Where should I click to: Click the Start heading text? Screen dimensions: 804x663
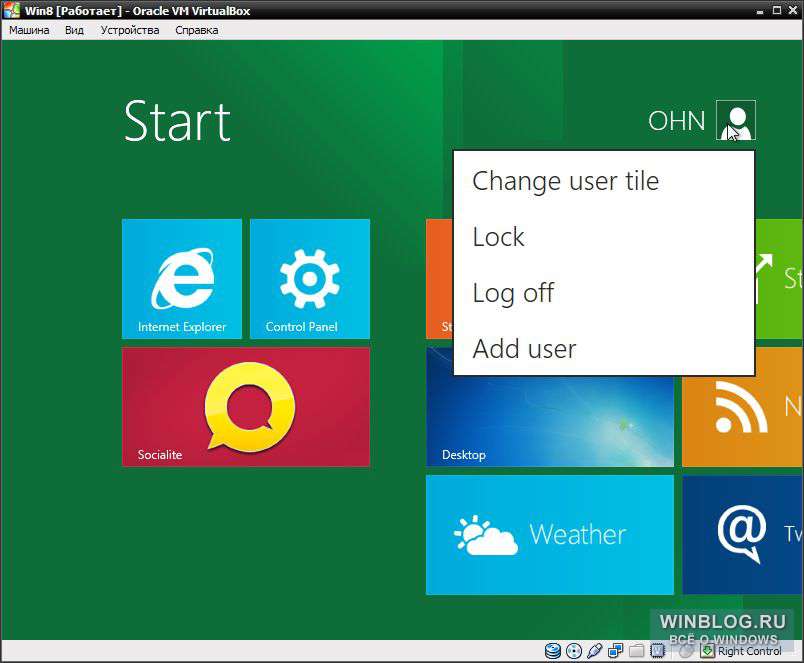(177, 121)
